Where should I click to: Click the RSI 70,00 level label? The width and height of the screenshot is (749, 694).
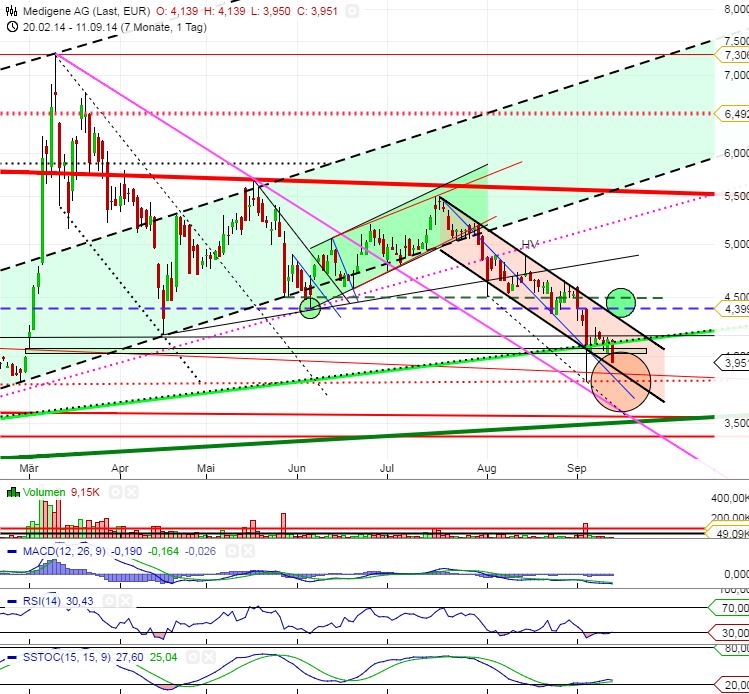pos(729,608)
